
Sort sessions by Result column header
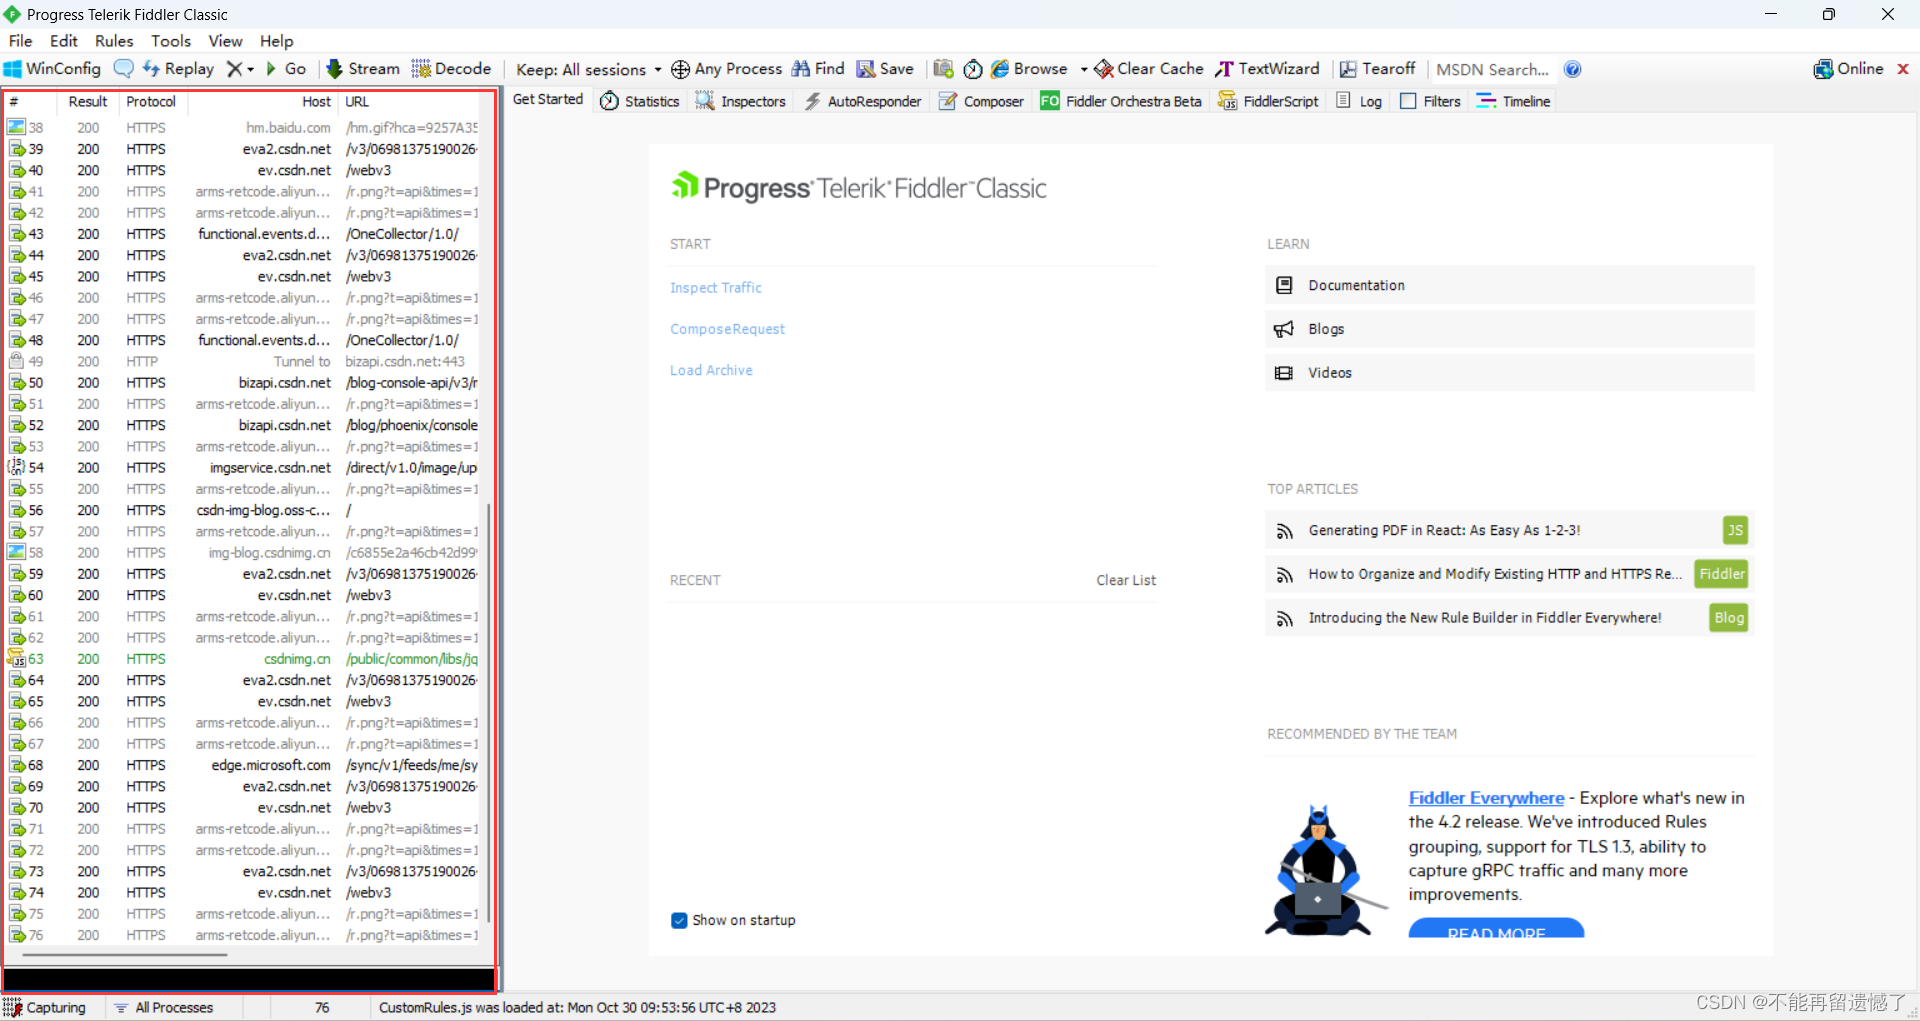87,102
